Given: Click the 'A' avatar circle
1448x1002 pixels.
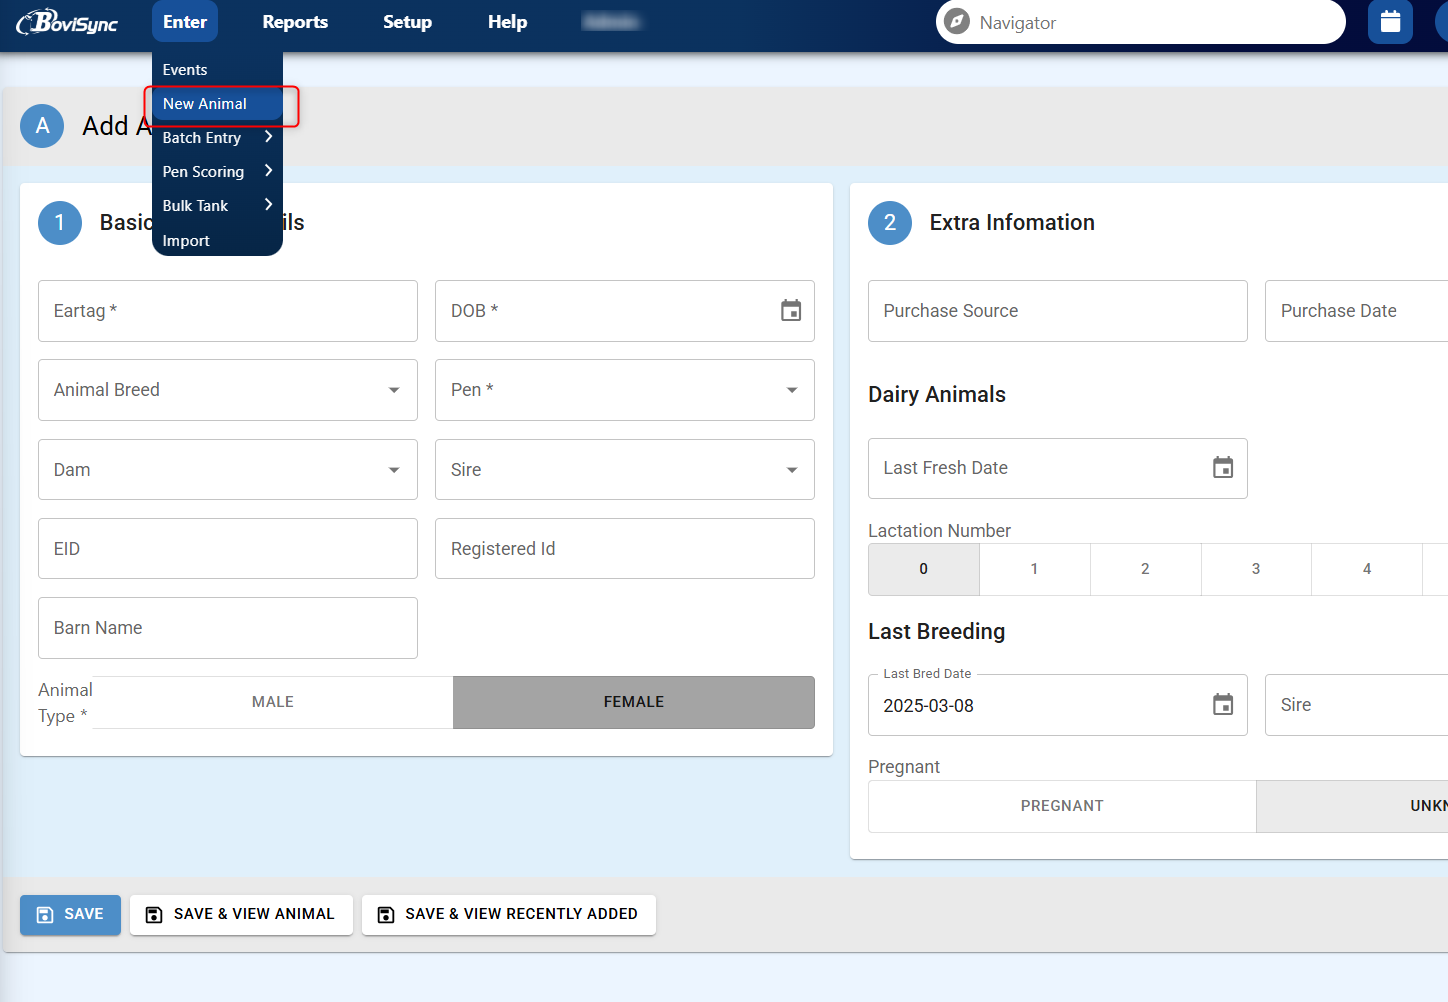Looking at the screenshot, I should click(42, 126).
